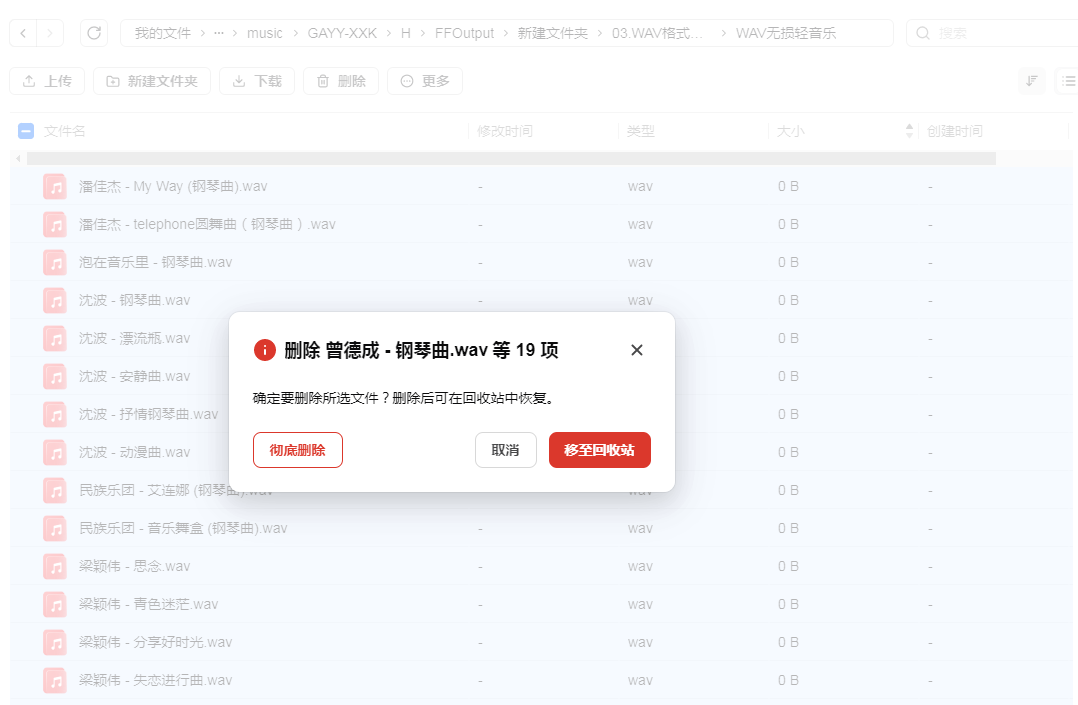1078x705 pixels.
Task: Choose 彻底删除 permanent delete
Action: [x=298, y=450]
